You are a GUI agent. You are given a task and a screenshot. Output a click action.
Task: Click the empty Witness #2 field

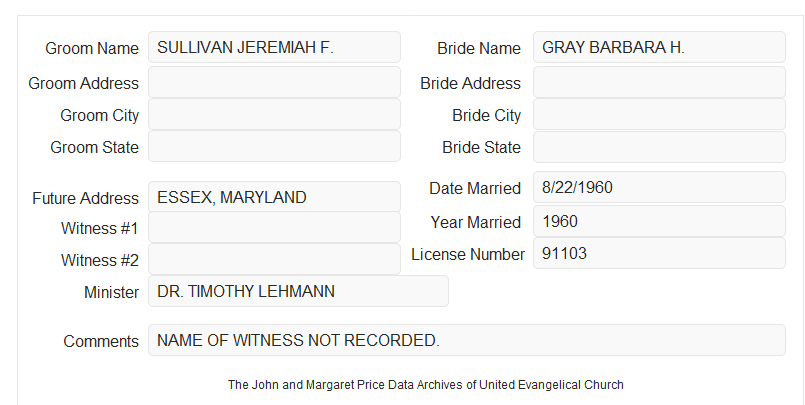pos(274,259)
